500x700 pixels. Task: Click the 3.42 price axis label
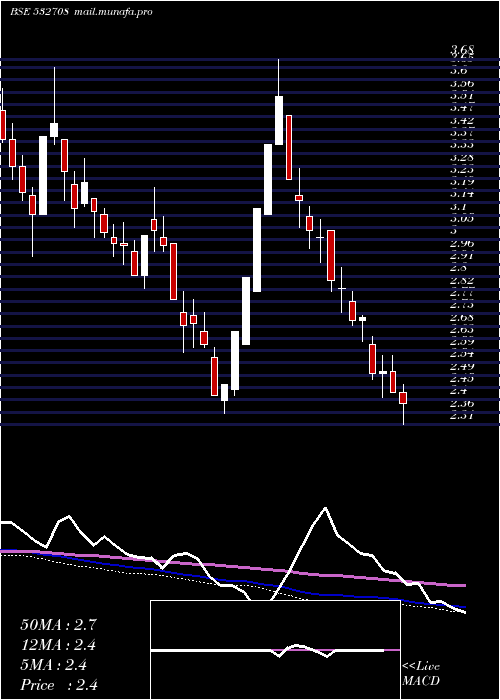pyautogui.click(x=462, y=121)
